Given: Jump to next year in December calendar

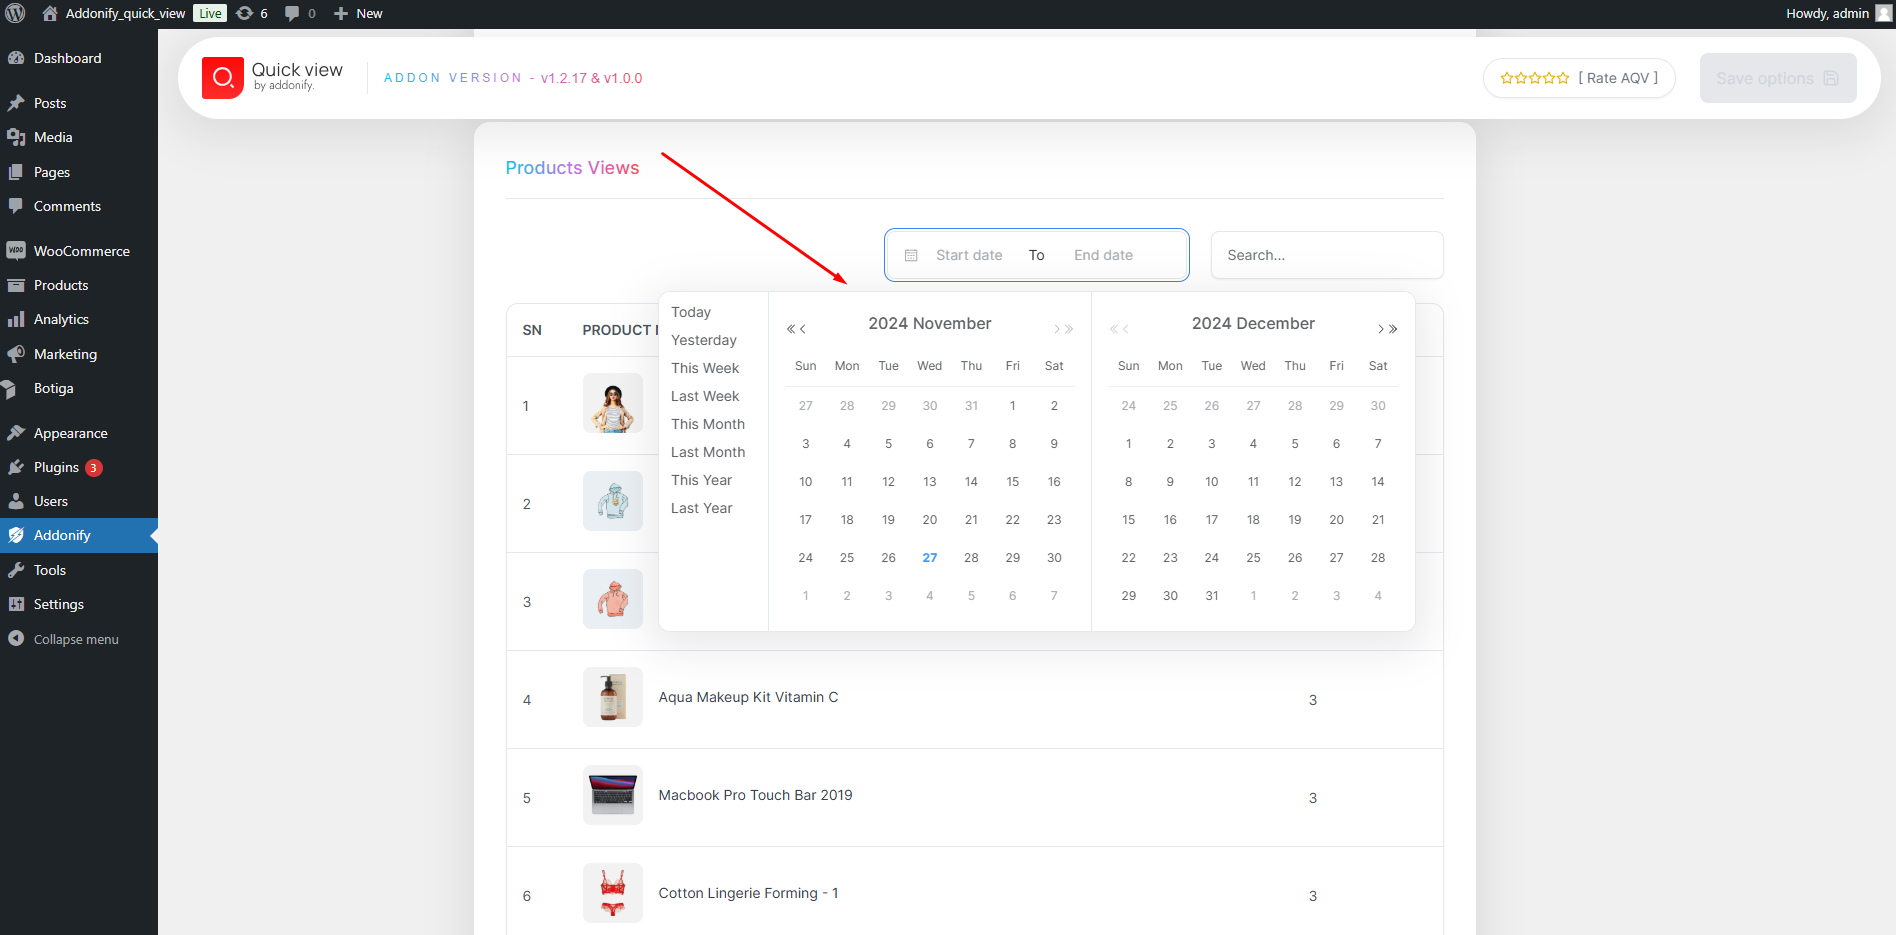Looking at the screenshot, I should (x=1394, y=329).
